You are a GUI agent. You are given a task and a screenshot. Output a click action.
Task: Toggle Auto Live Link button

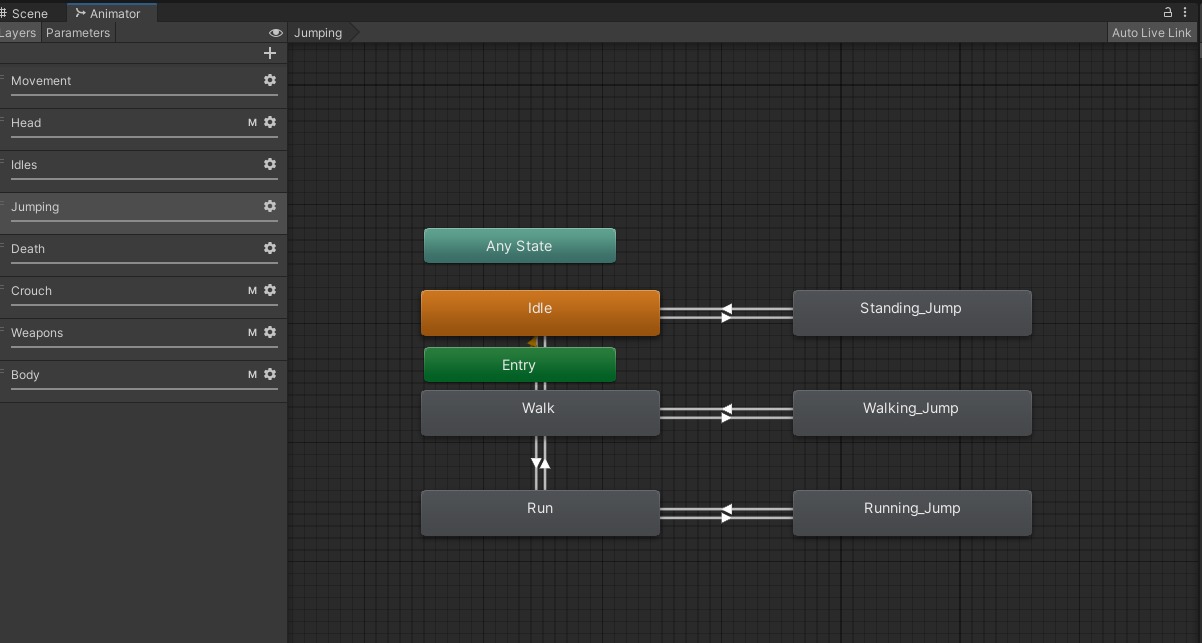1152,33
